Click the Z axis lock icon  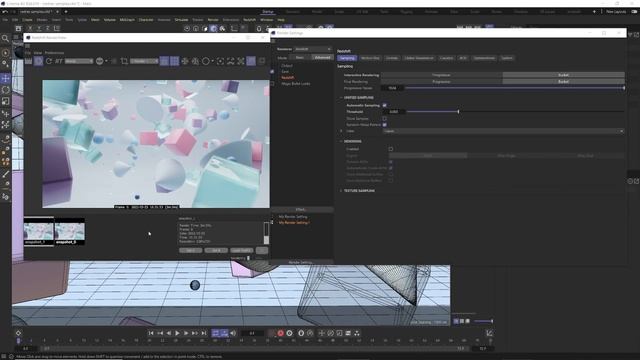48,28
